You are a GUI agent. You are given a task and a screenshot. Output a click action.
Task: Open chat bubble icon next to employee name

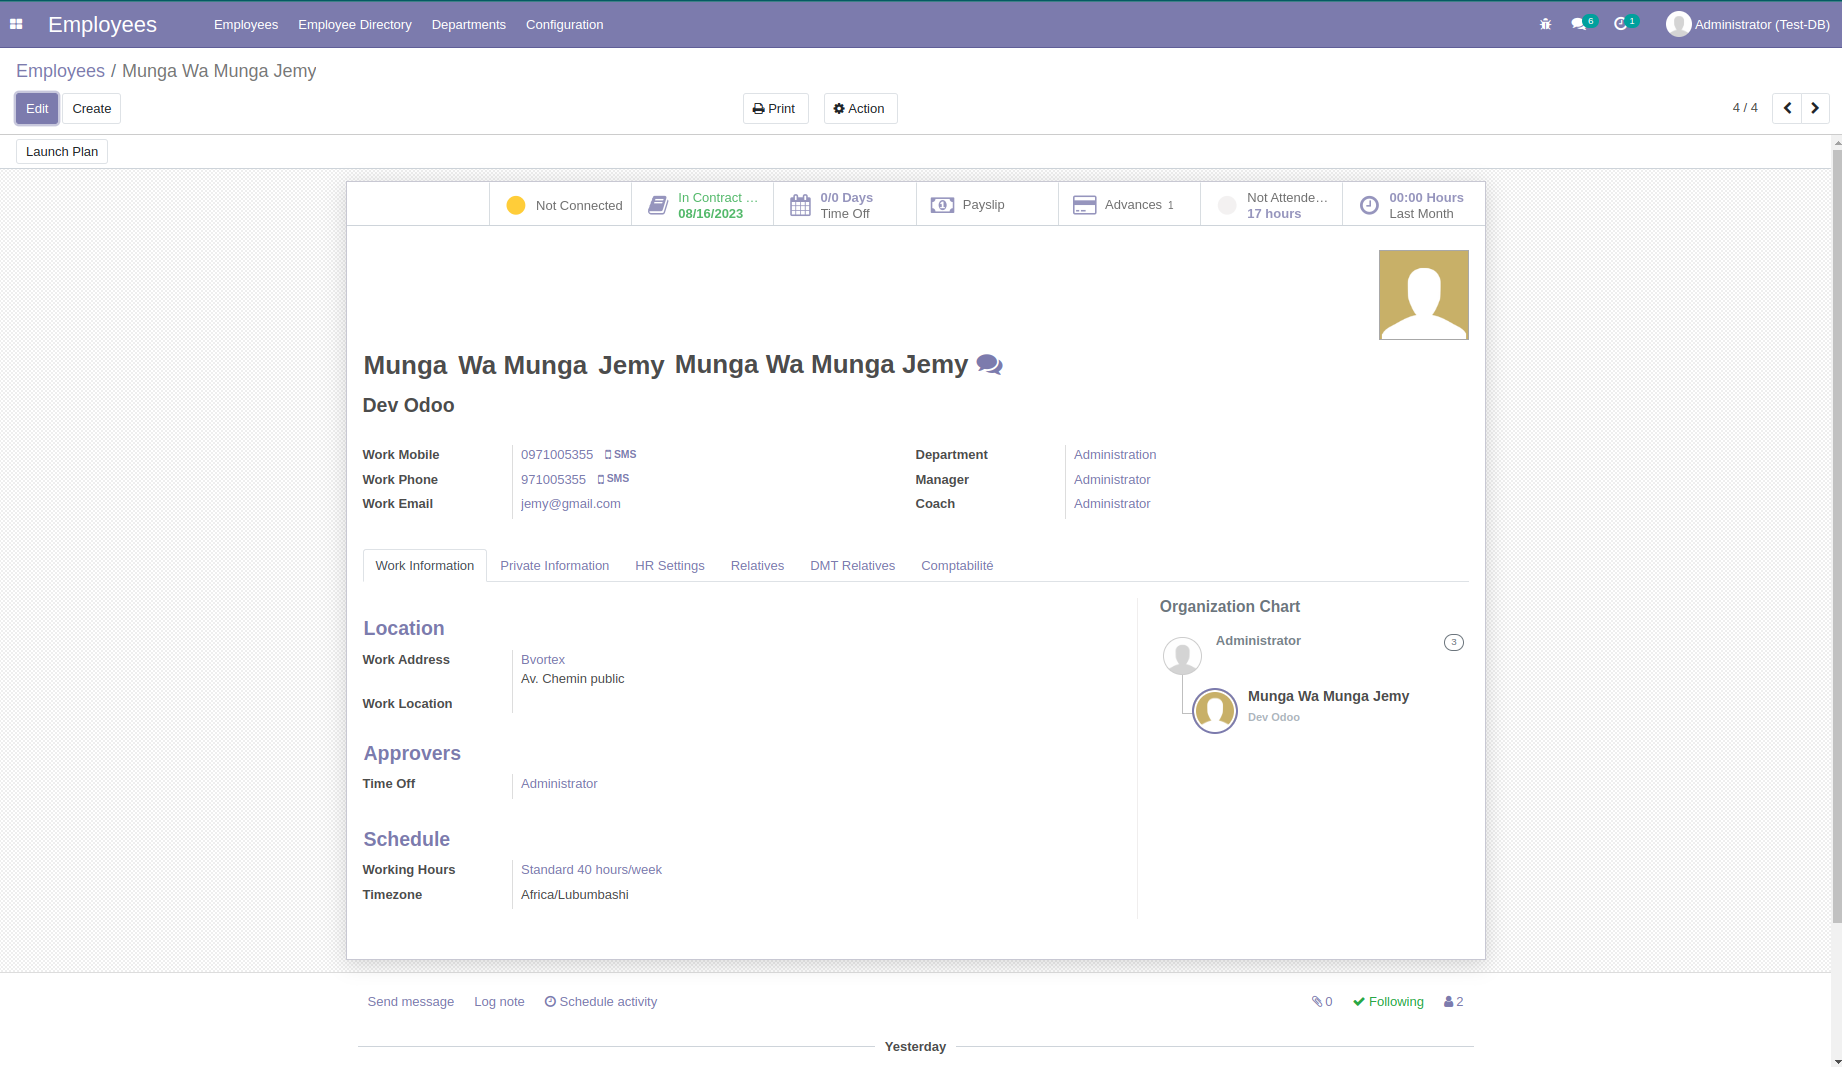(x=989, y=365)
